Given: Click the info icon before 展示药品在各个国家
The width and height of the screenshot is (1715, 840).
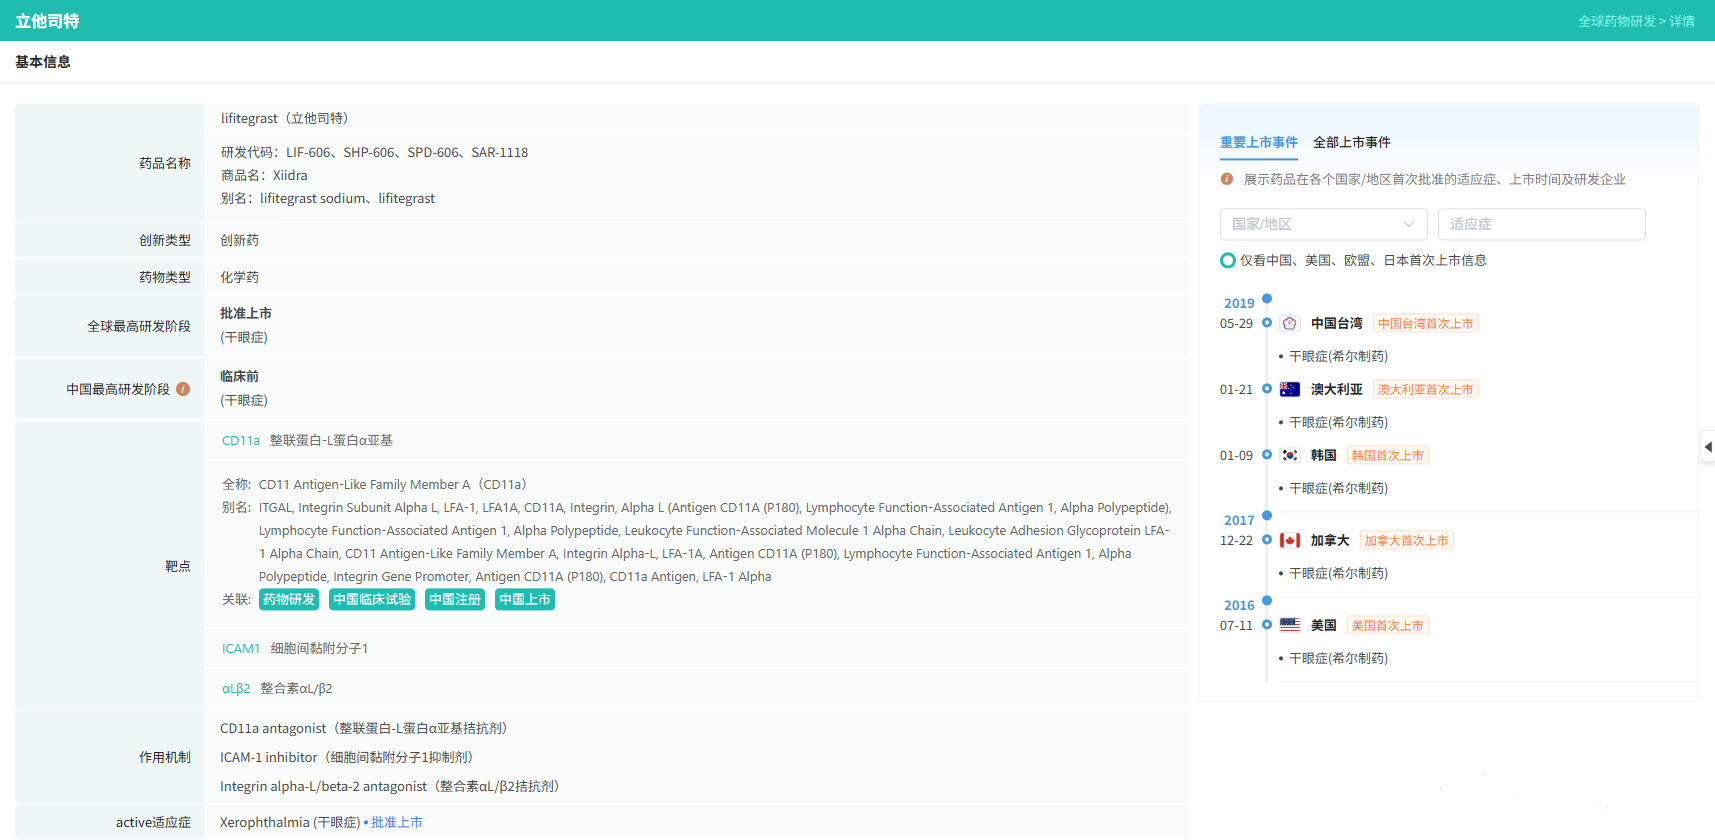Looking at the screenshot, I should coord(1227,179).
